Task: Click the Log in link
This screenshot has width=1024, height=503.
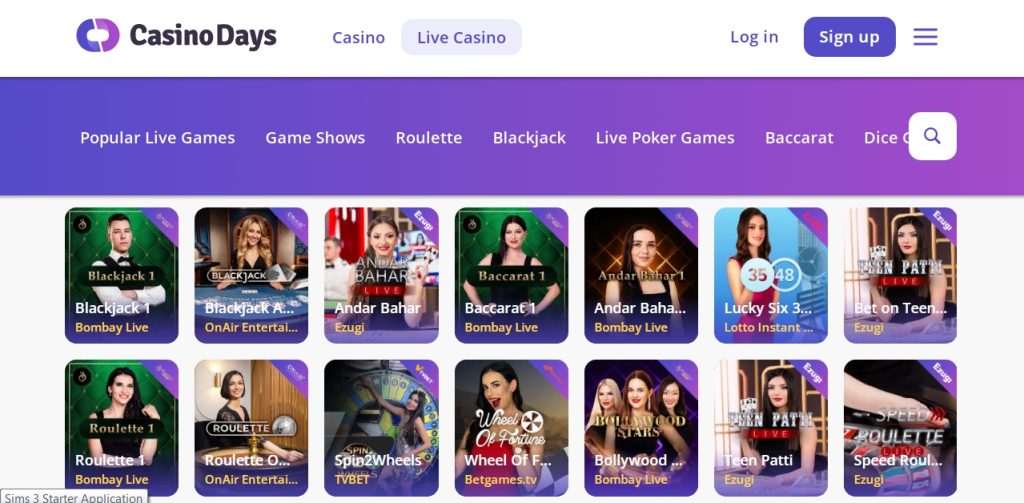Action: 754,37
